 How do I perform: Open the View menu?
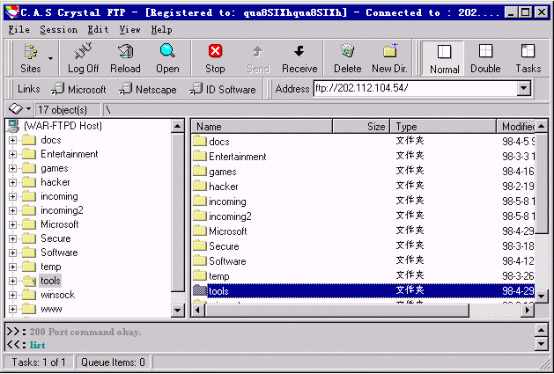click(x=130, y=30)
